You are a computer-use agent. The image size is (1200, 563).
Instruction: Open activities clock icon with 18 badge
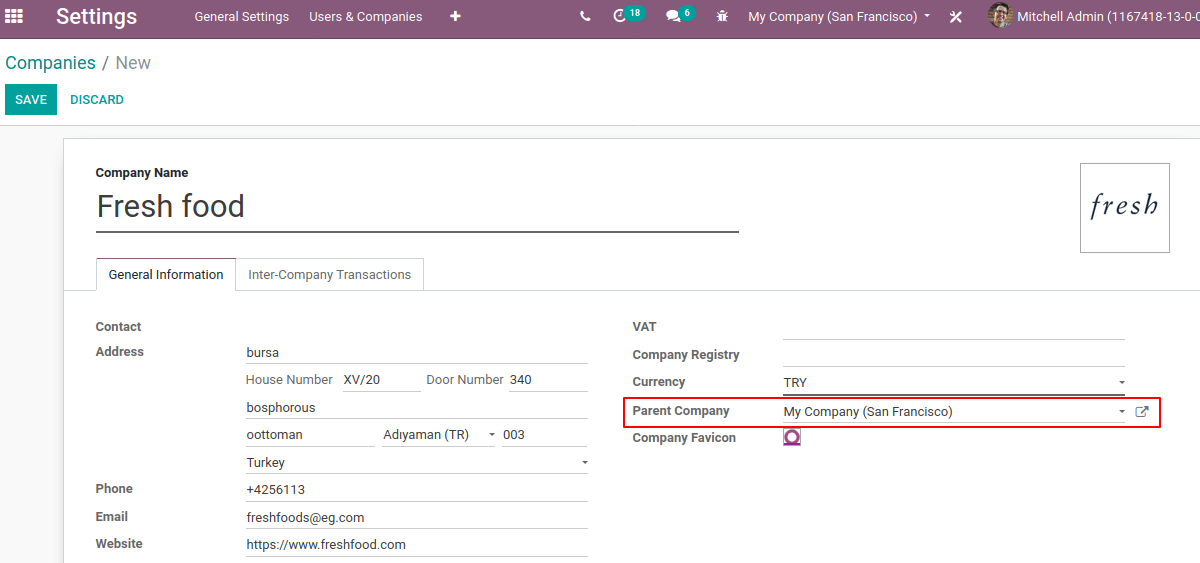tap(628, 15)
